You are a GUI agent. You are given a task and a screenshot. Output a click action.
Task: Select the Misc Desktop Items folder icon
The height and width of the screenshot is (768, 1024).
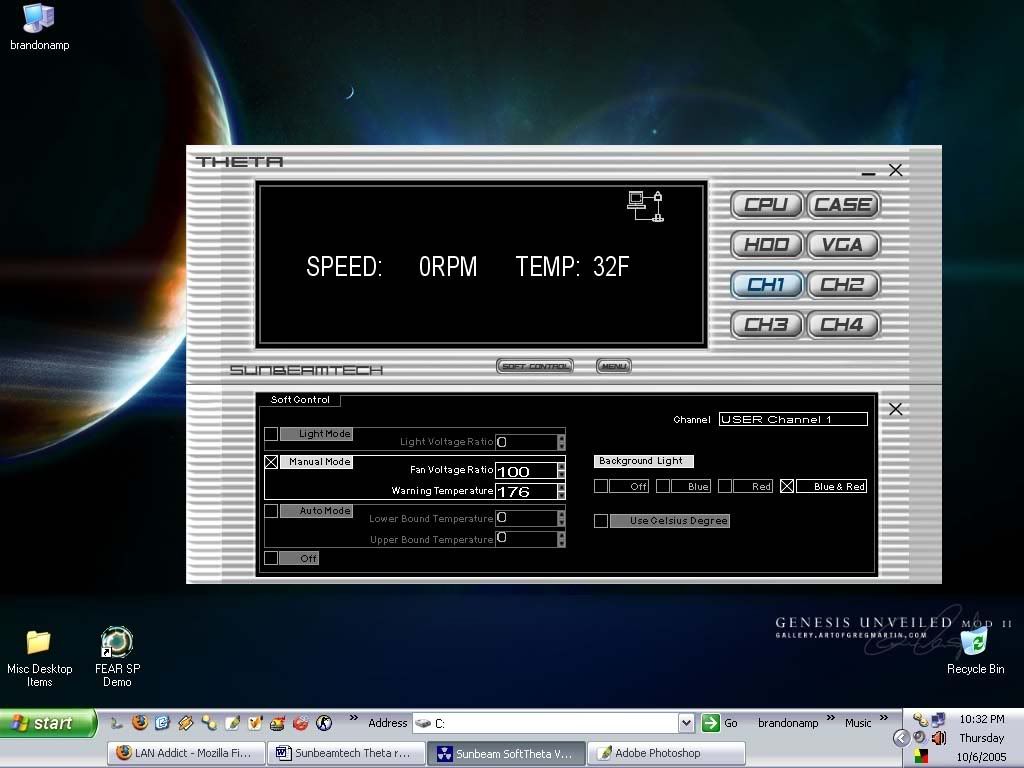(x=39, y=658)
